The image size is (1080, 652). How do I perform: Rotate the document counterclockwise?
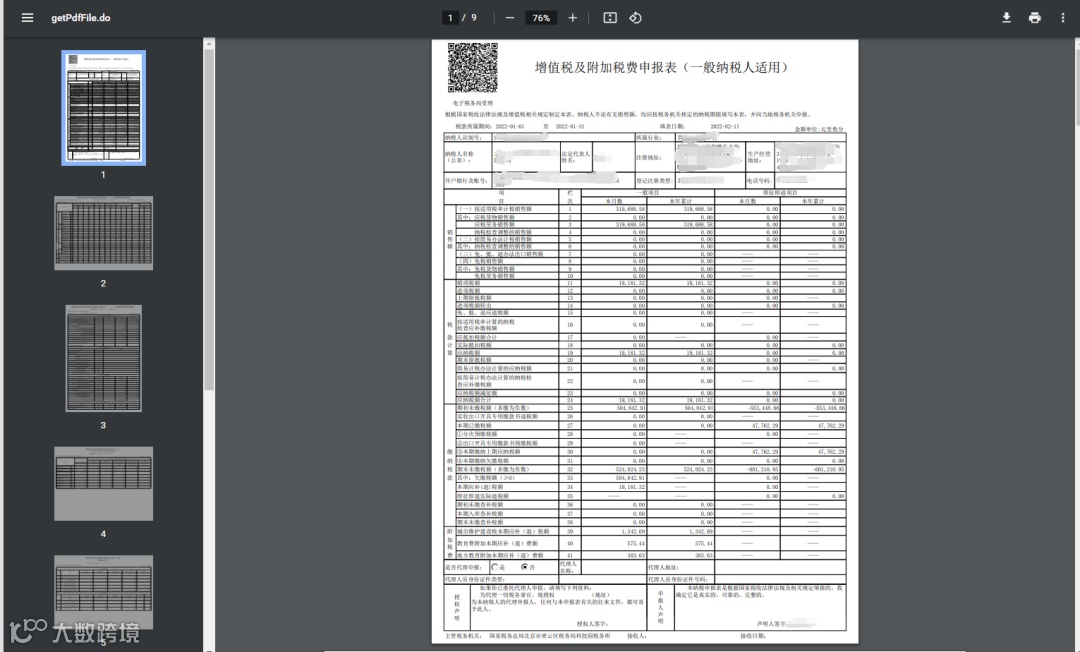pyautogui.click(x=635, y=18)
